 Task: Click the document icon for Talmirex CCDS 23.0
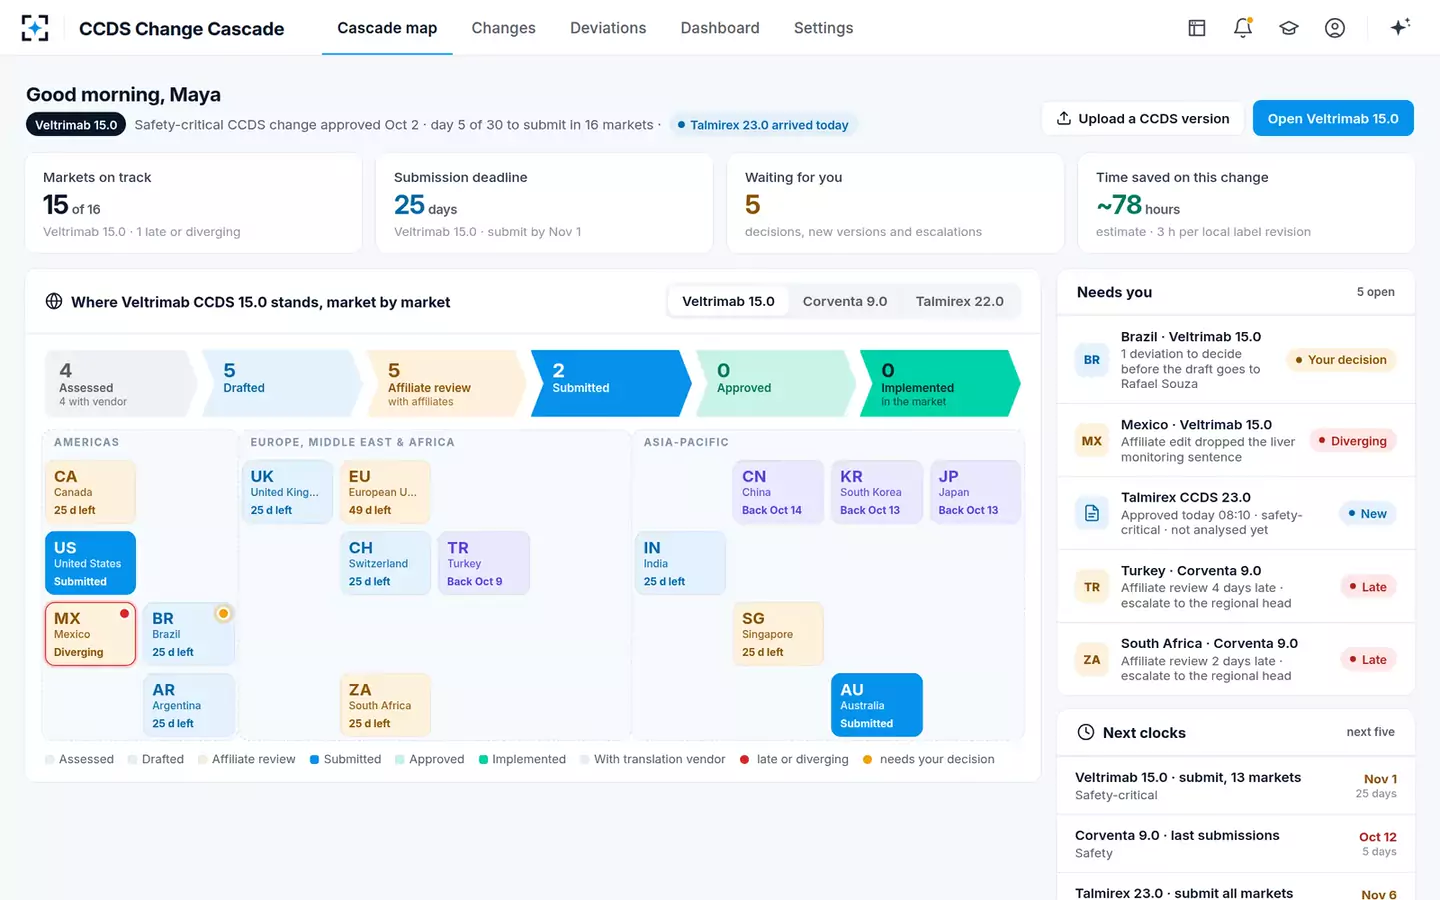point(1092,513)
